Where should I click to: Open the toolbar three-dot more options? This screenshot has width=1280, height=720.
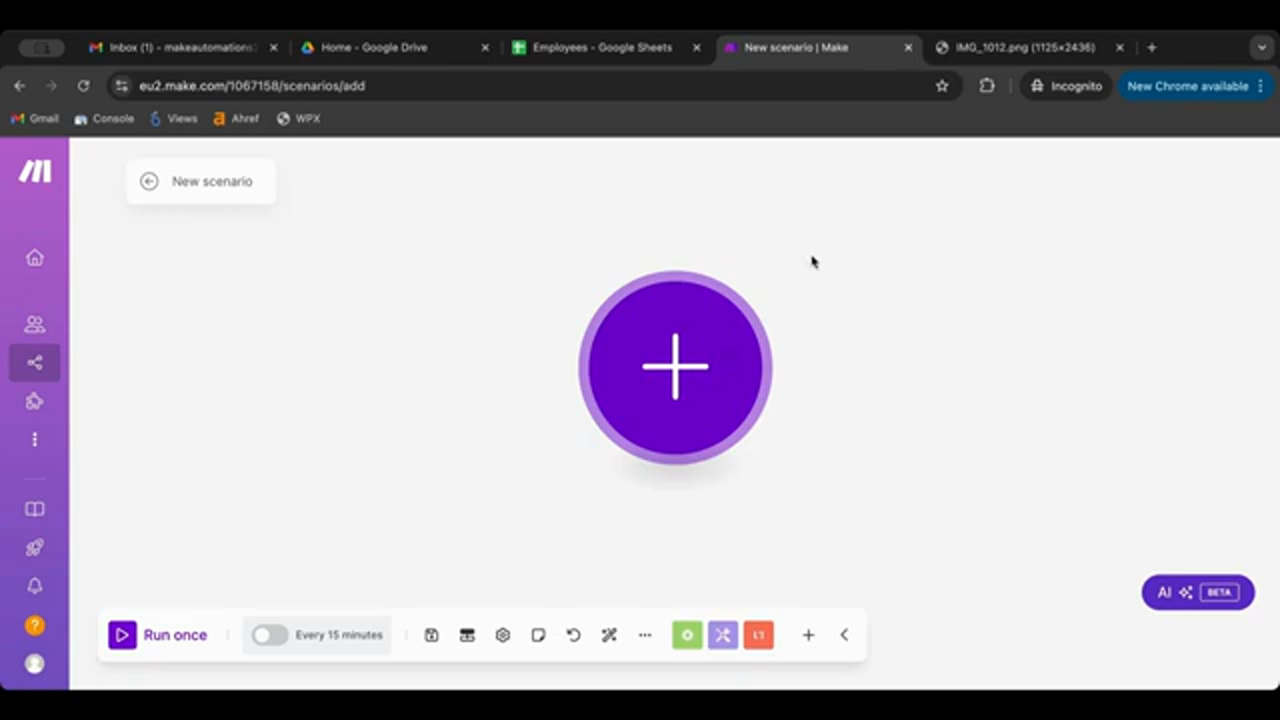[x=645, y=635]
